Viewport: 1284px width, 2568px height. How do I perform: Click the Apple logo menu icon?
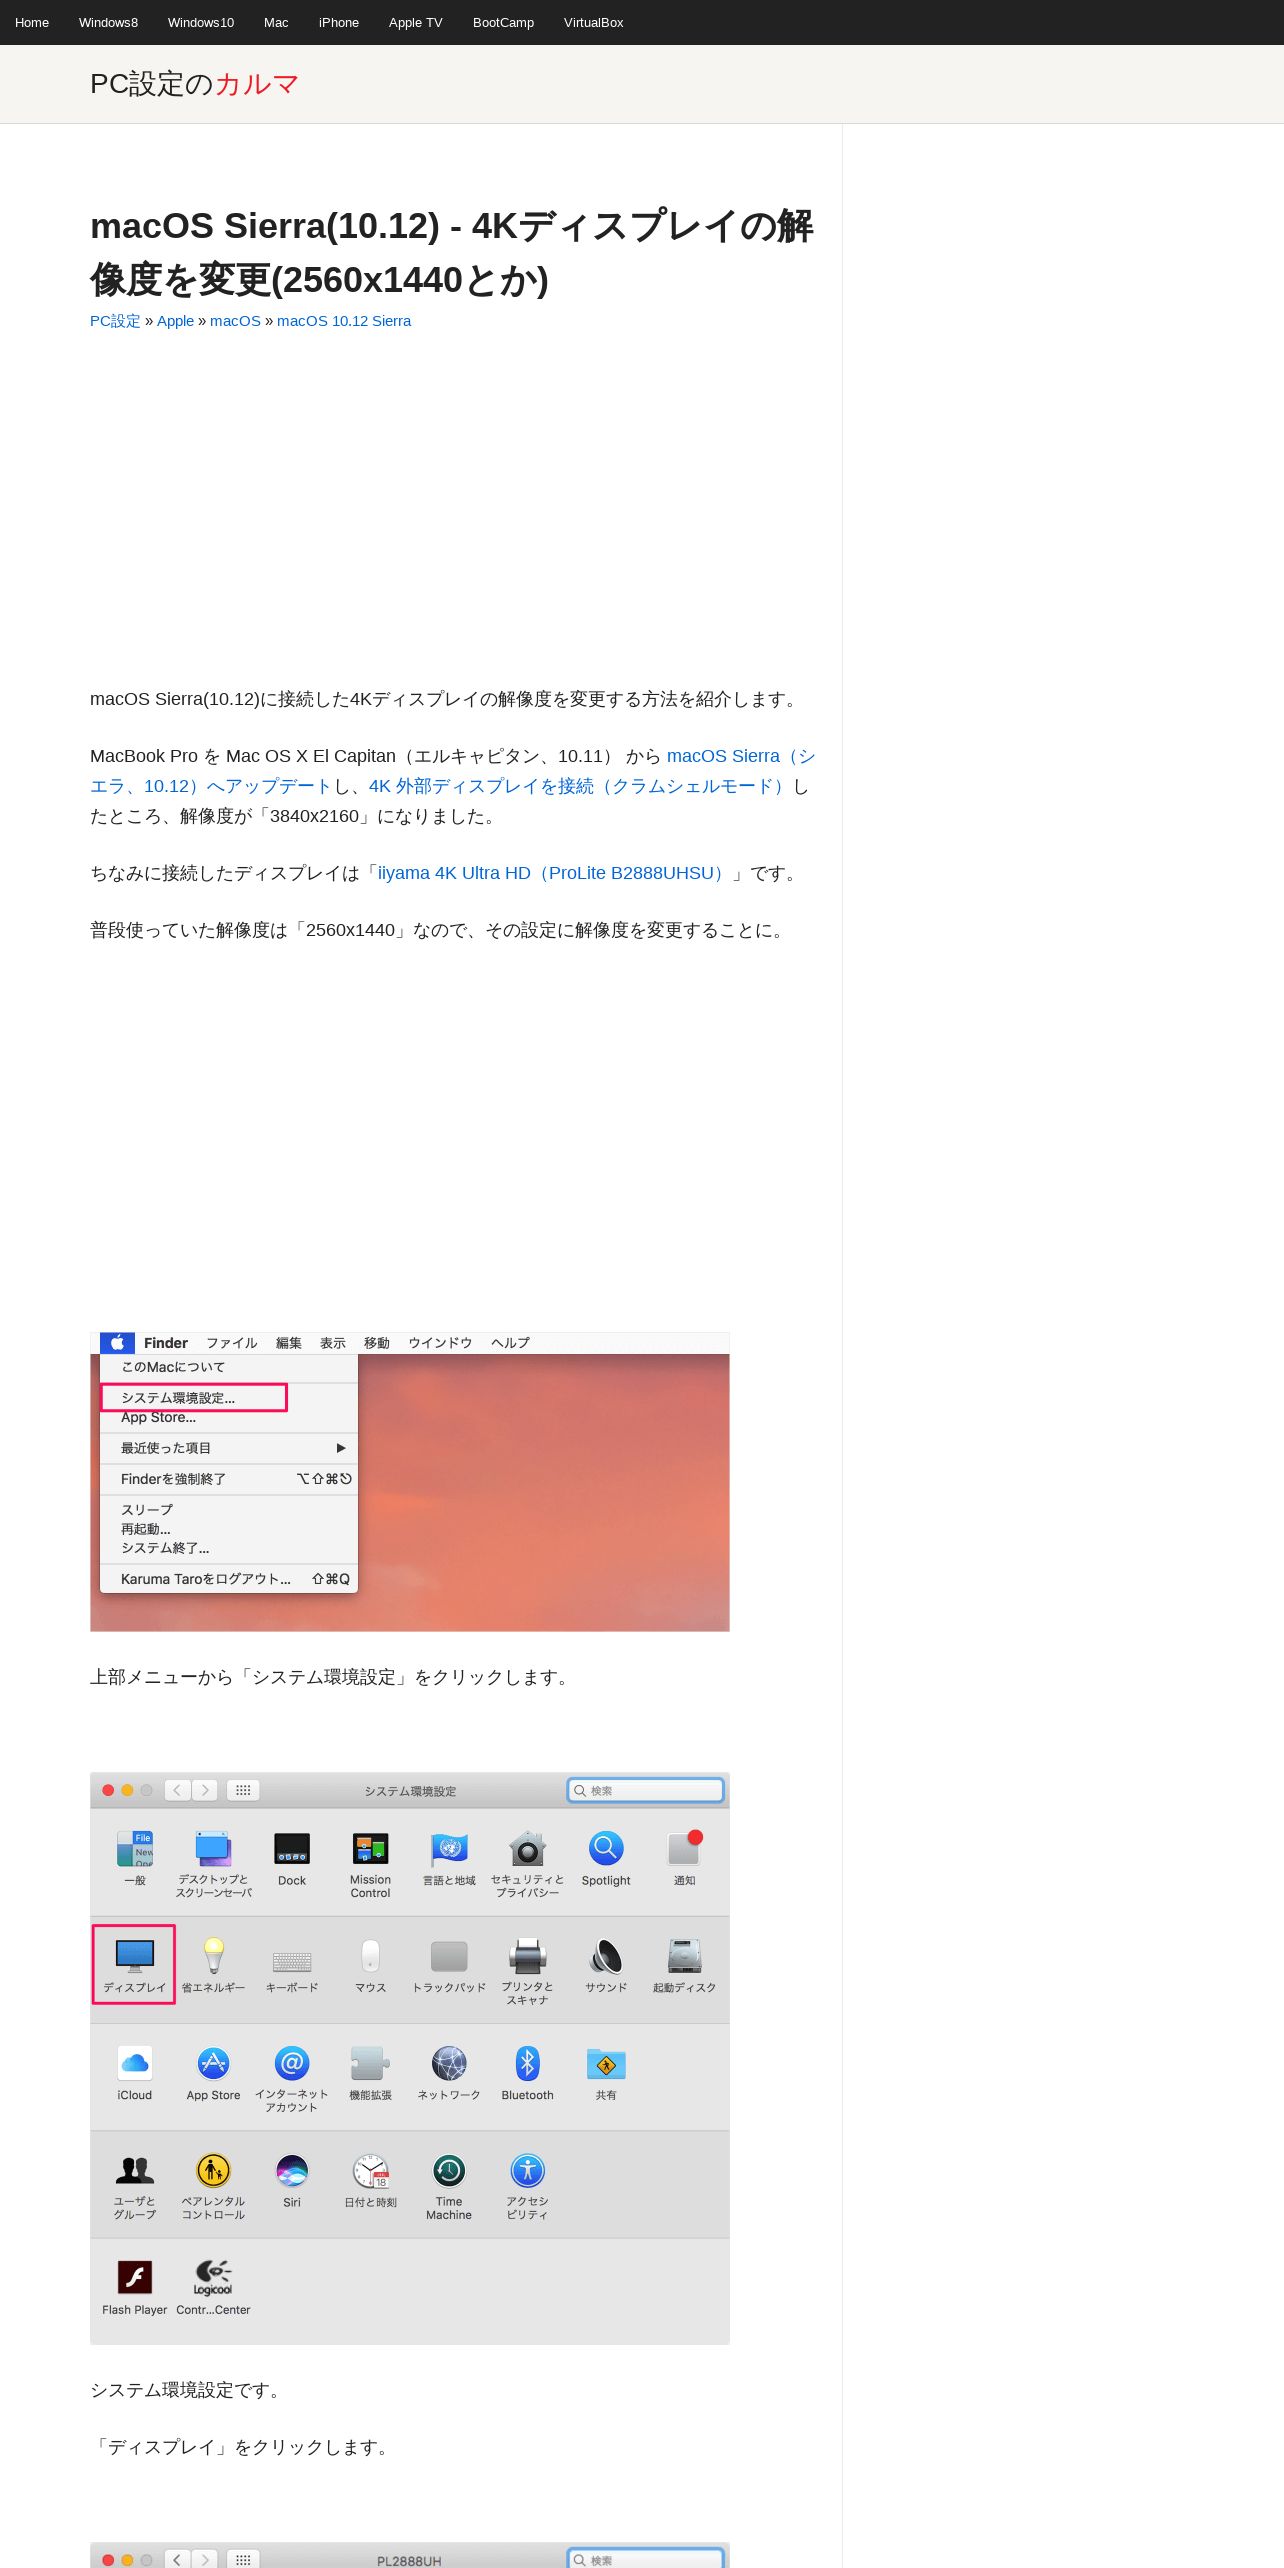(x=117, y=1342)
